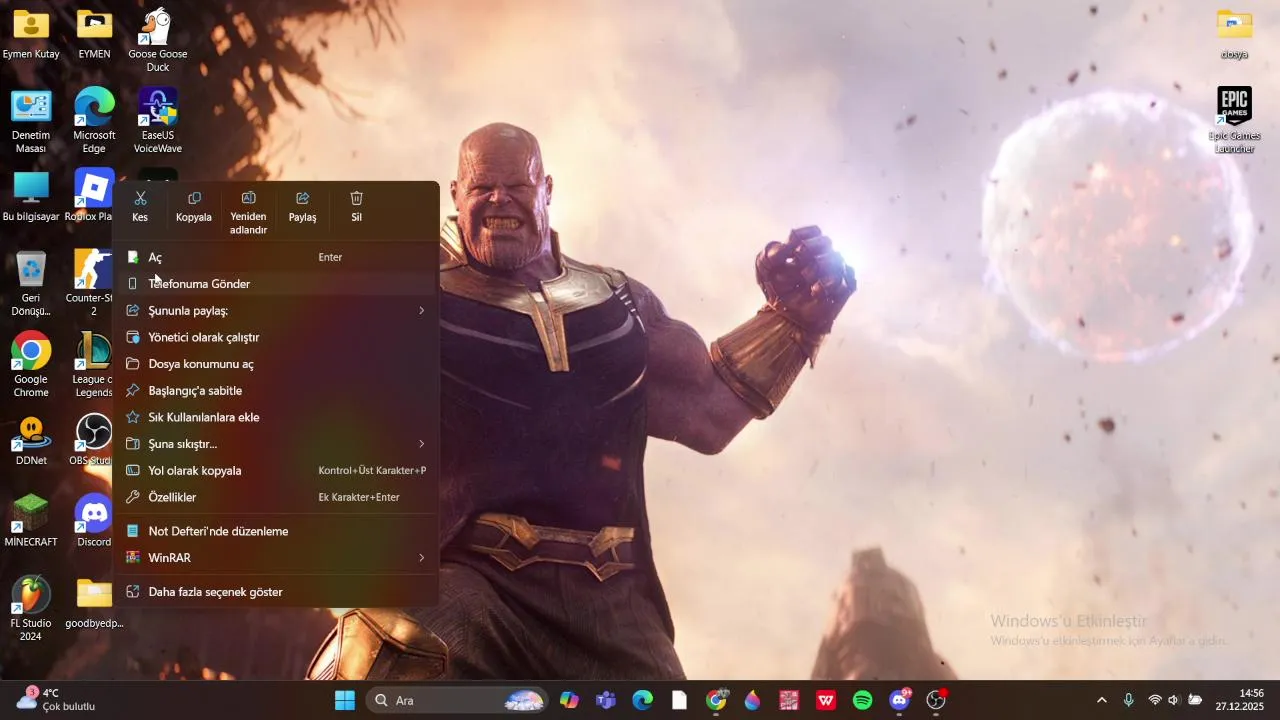Click the Kes (cut) scissors icon
Viewport: 1280px width, 720px height.
pos(140,198)
